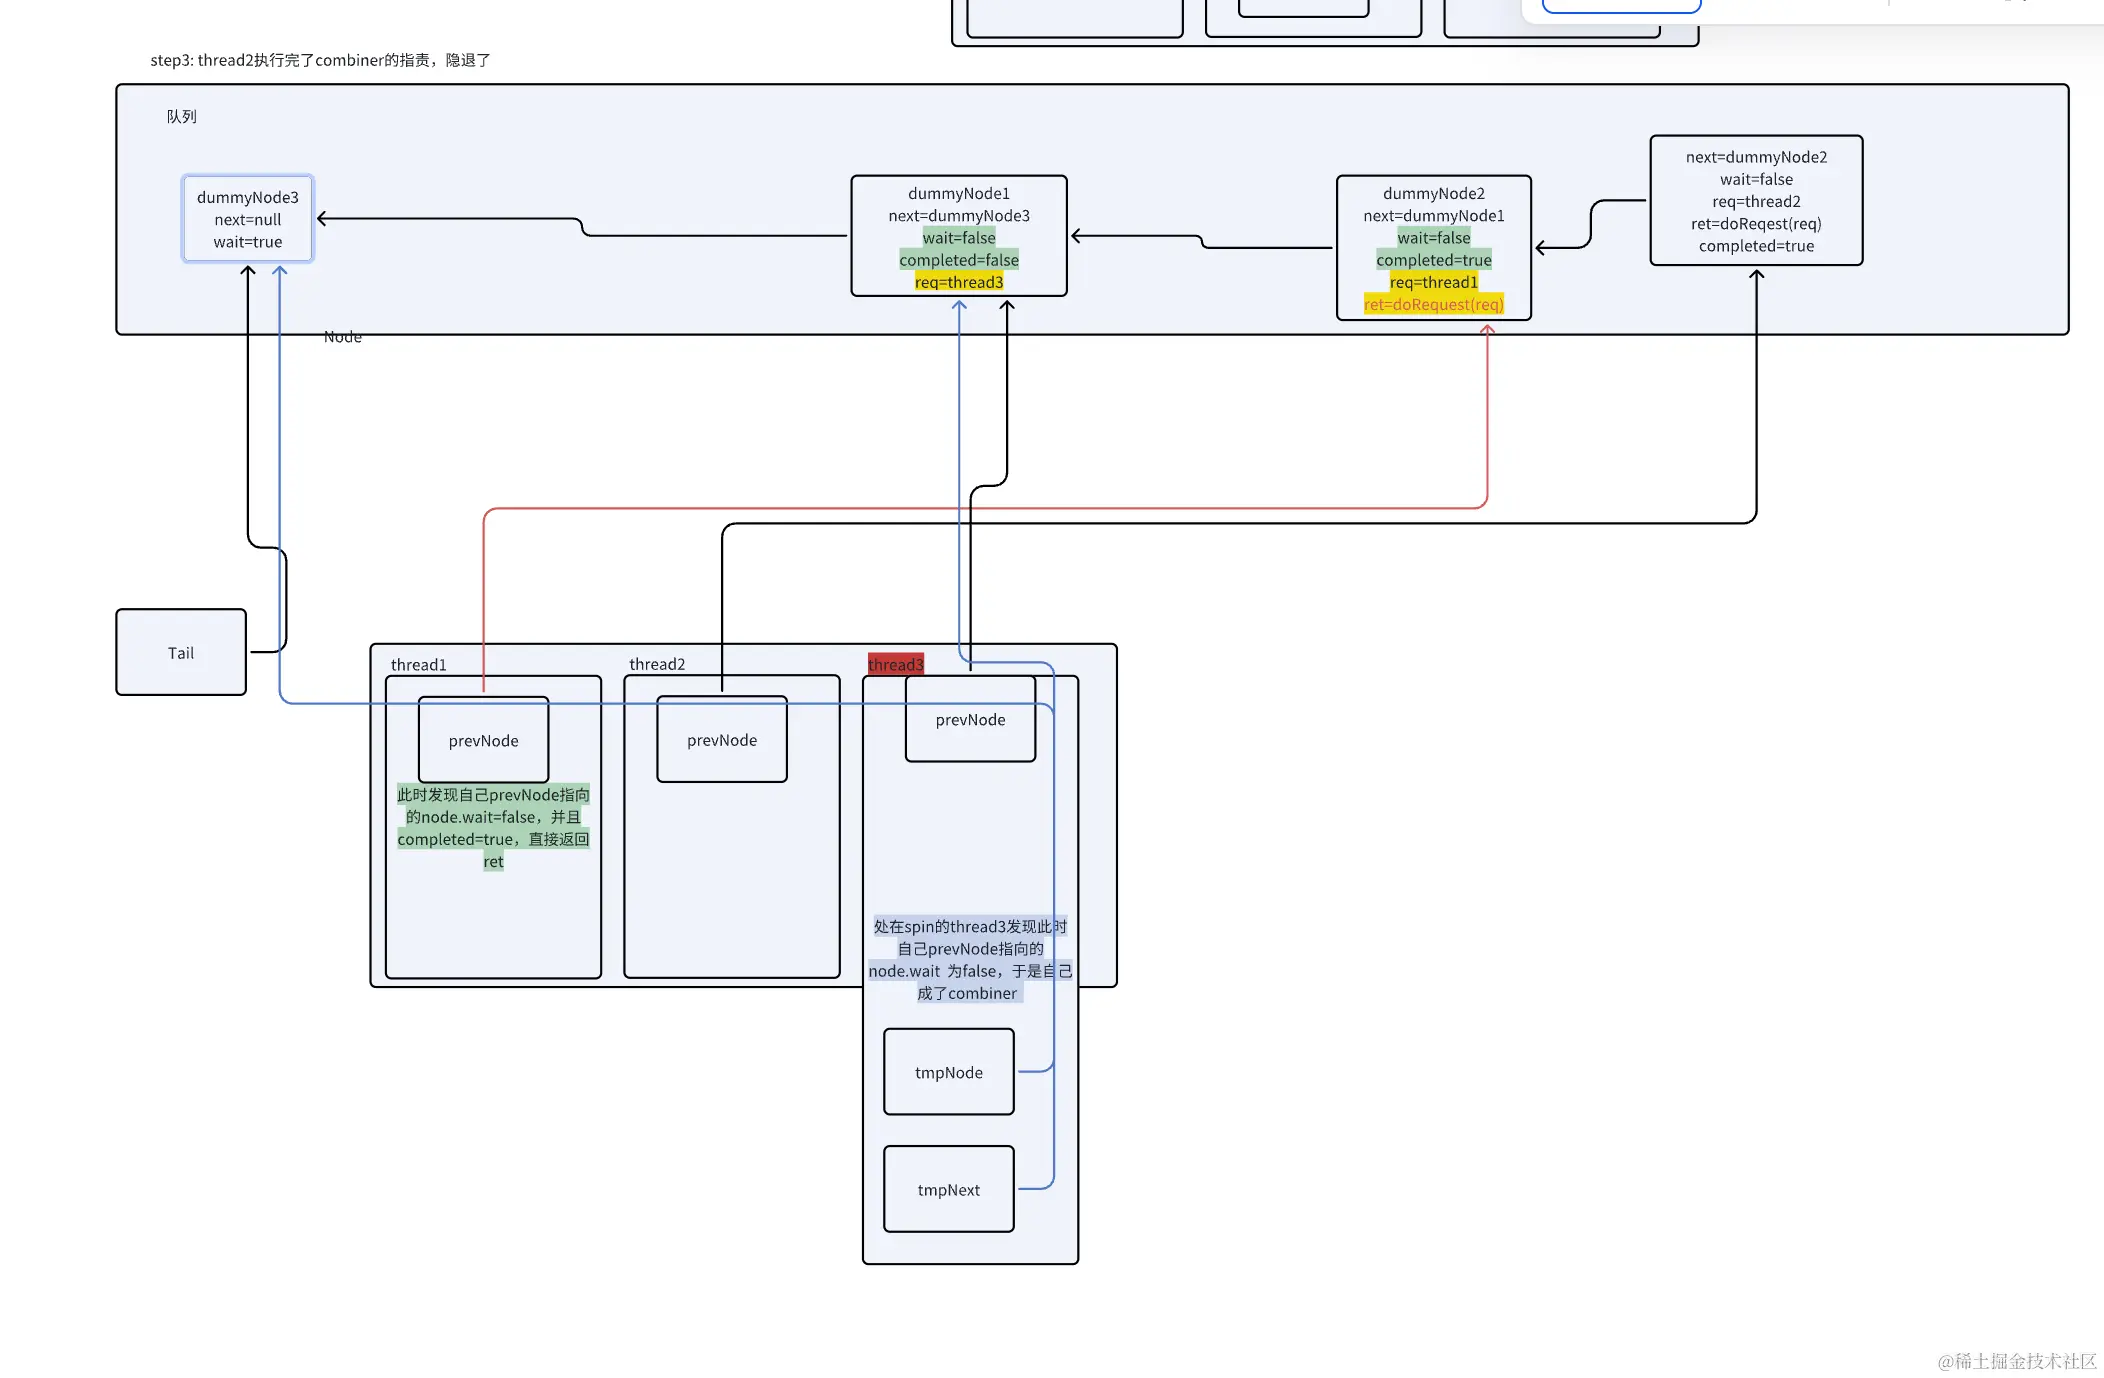
Task: Select the tmpNext box
Action: click(x=948, y=1190)
